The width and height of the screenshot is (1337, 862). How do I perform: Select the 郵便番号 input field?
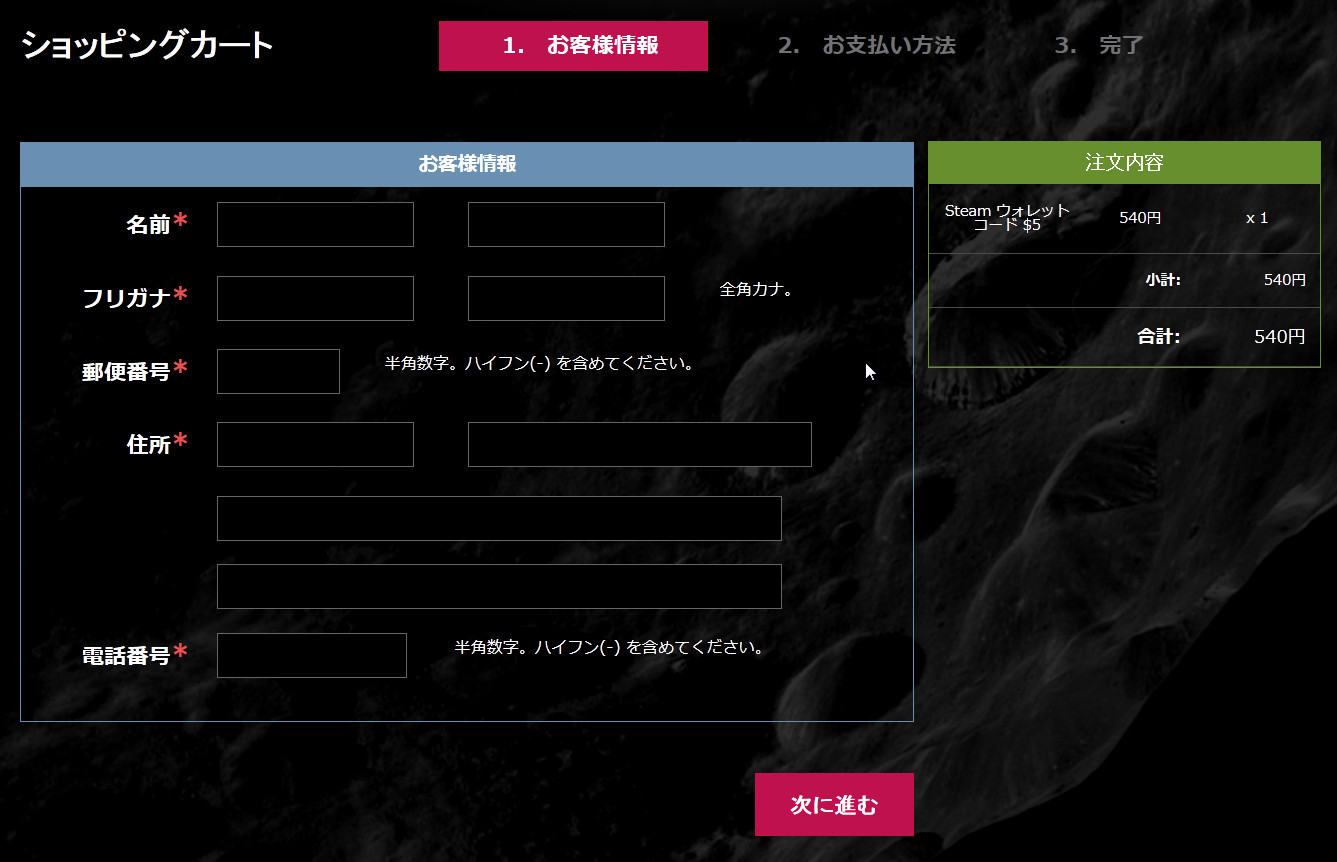point(278,371)
